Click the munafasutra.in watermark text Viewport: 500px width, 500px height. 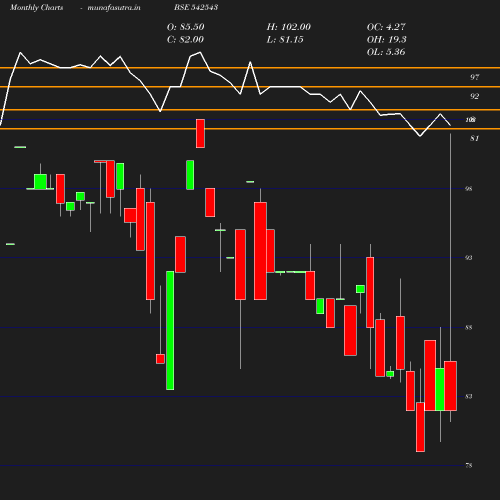coord(114,7)
